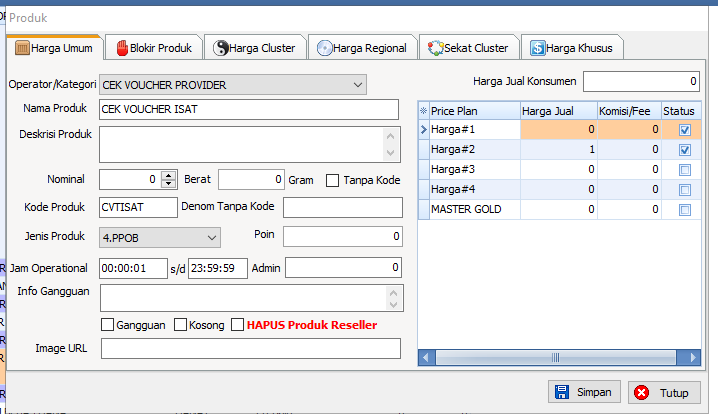Screen dimensions: 718x414
Task: Click the yin-yang Harga Cluster icon
Action: [221, 48]
